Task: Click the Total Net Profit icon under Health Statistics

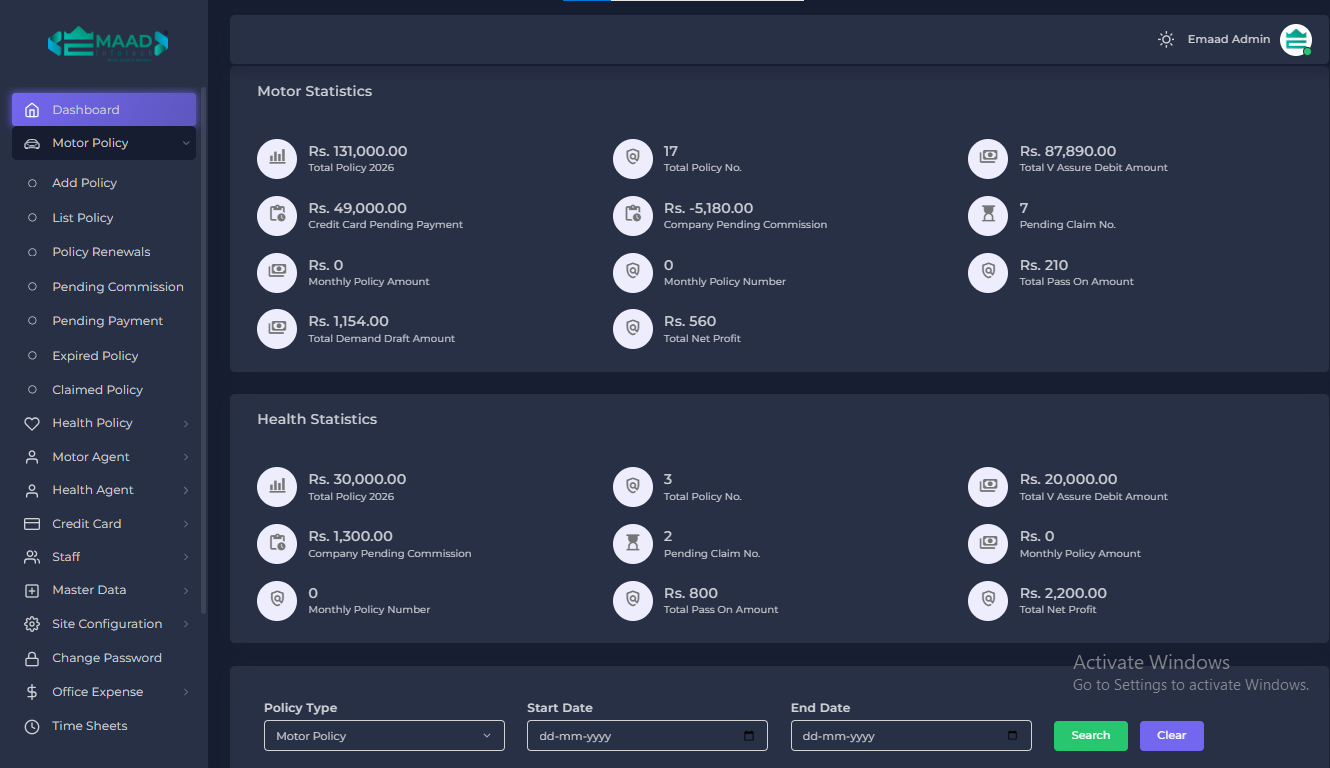Action: tap(988, 600)
